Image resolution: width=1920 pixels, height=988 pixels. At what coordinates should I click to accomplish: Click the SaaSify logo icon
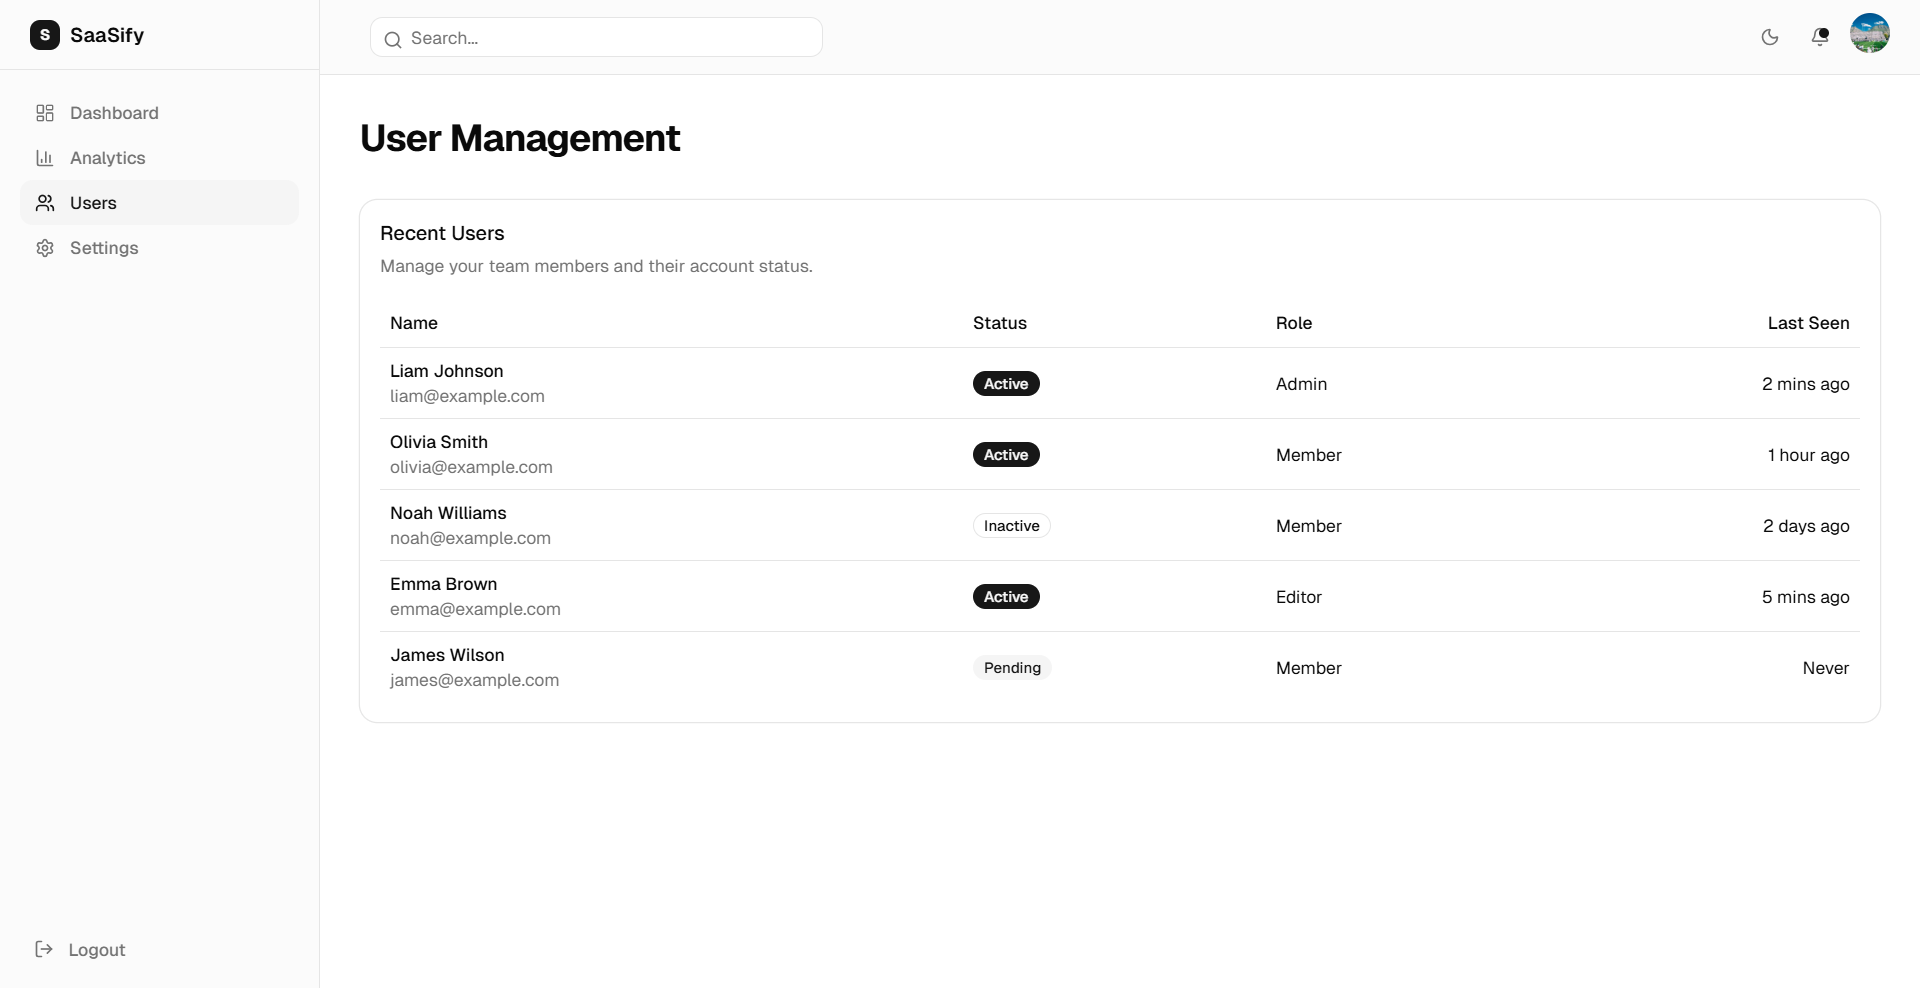[x=45, y=35]
